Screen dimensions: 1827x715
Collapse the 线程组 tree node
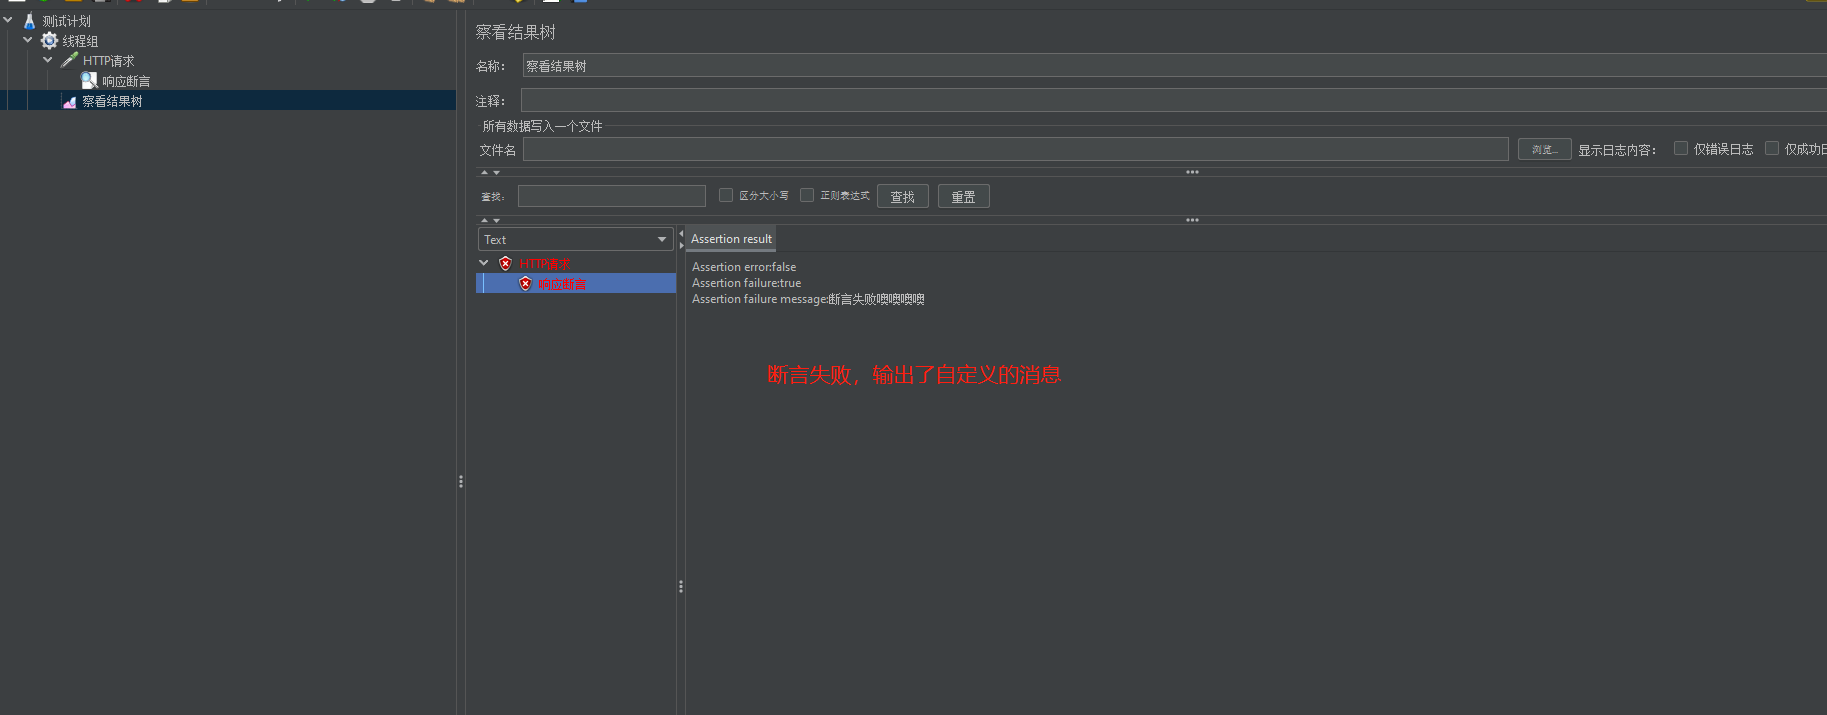(x=28, y=40)
